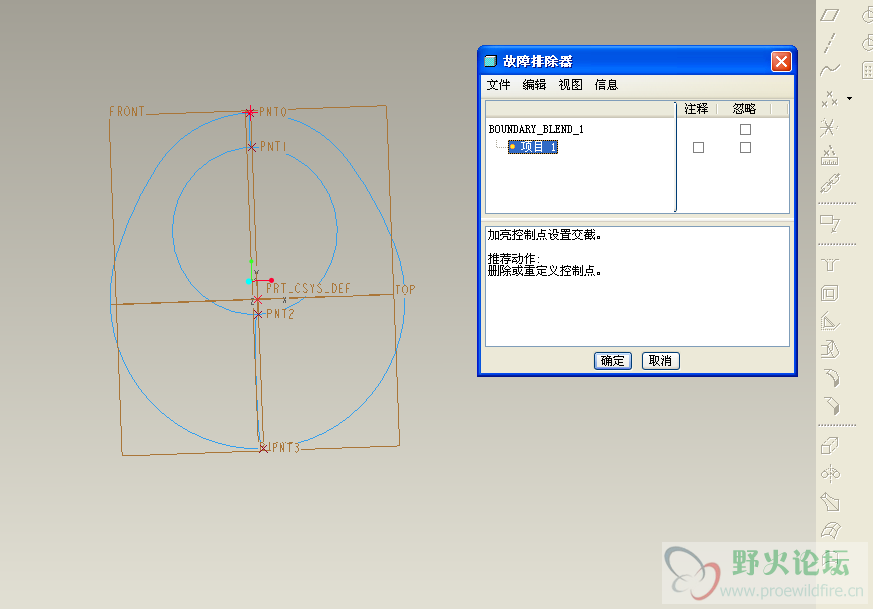Select the Analysis feature tool
This screenshot has height=609, width=873.
830,155
